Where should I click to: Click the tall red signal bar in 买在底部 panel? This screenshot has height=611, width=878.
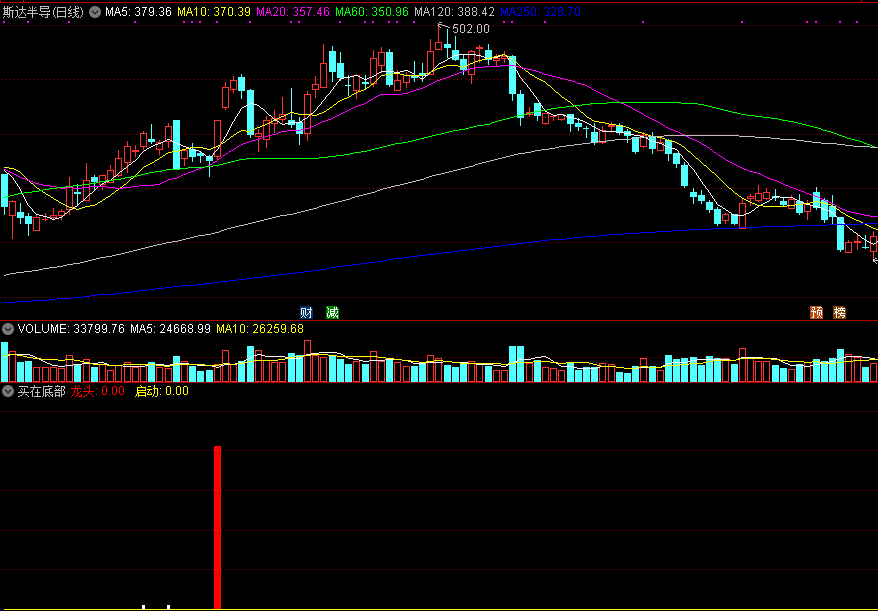click(x=218, y=528)
